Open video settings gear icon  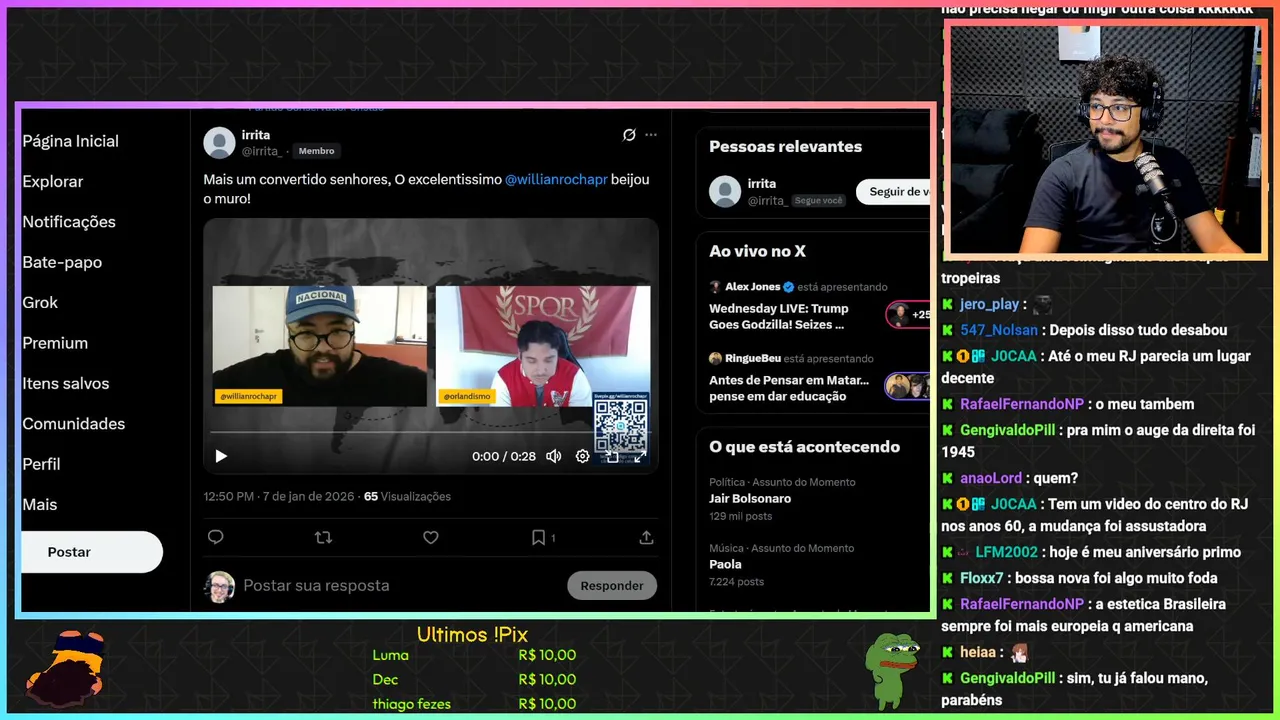click(582, 456)
